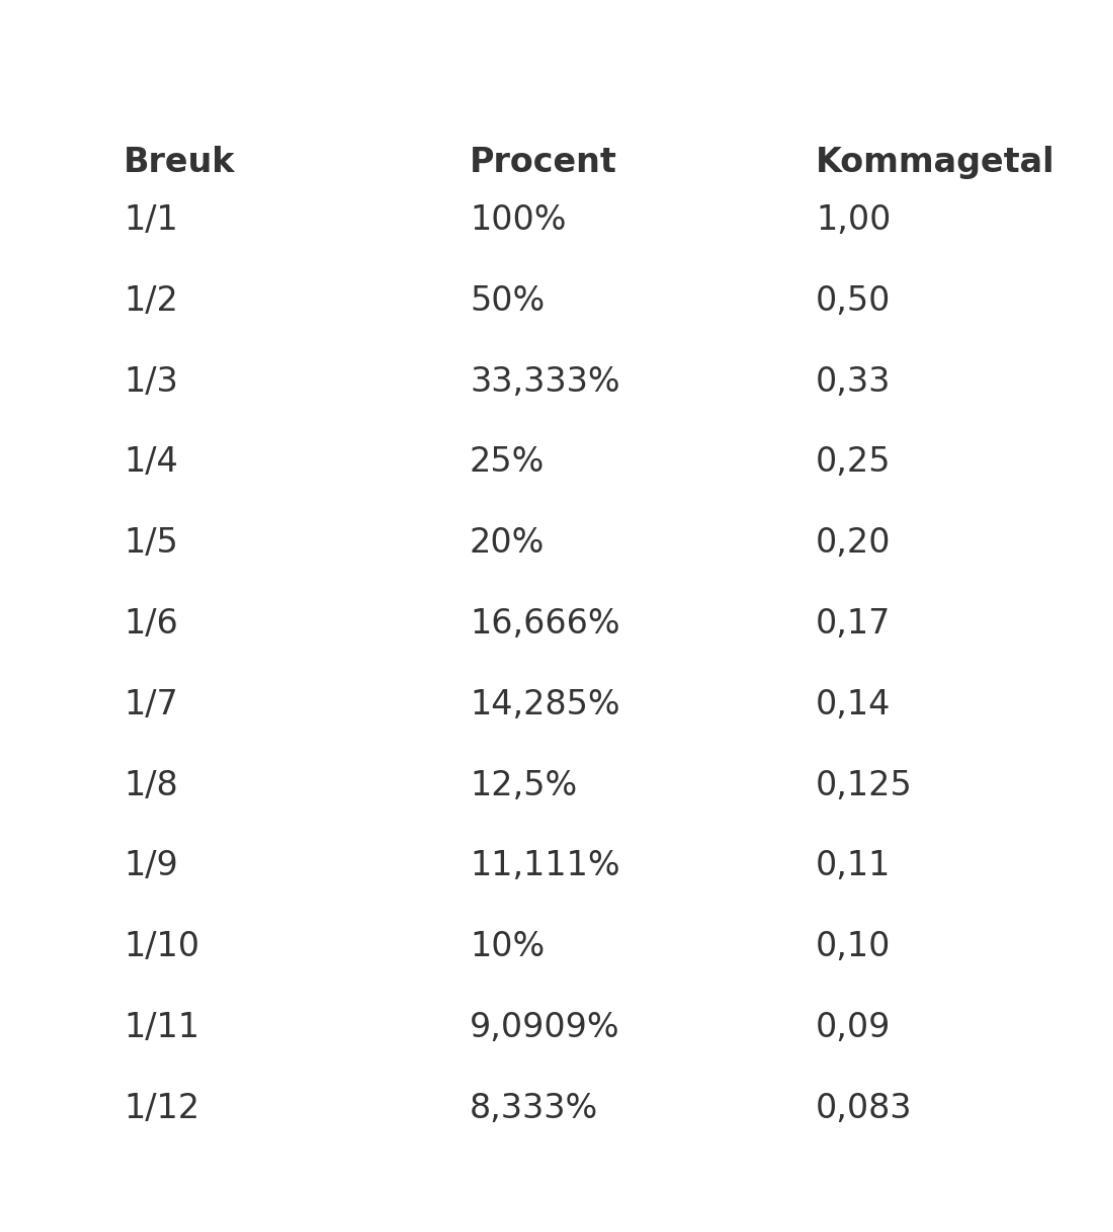The width and height of the screenshot is (1113, 1232).
Task: Click the 0,50 decimal value
Action: click(x=853, y=300)
